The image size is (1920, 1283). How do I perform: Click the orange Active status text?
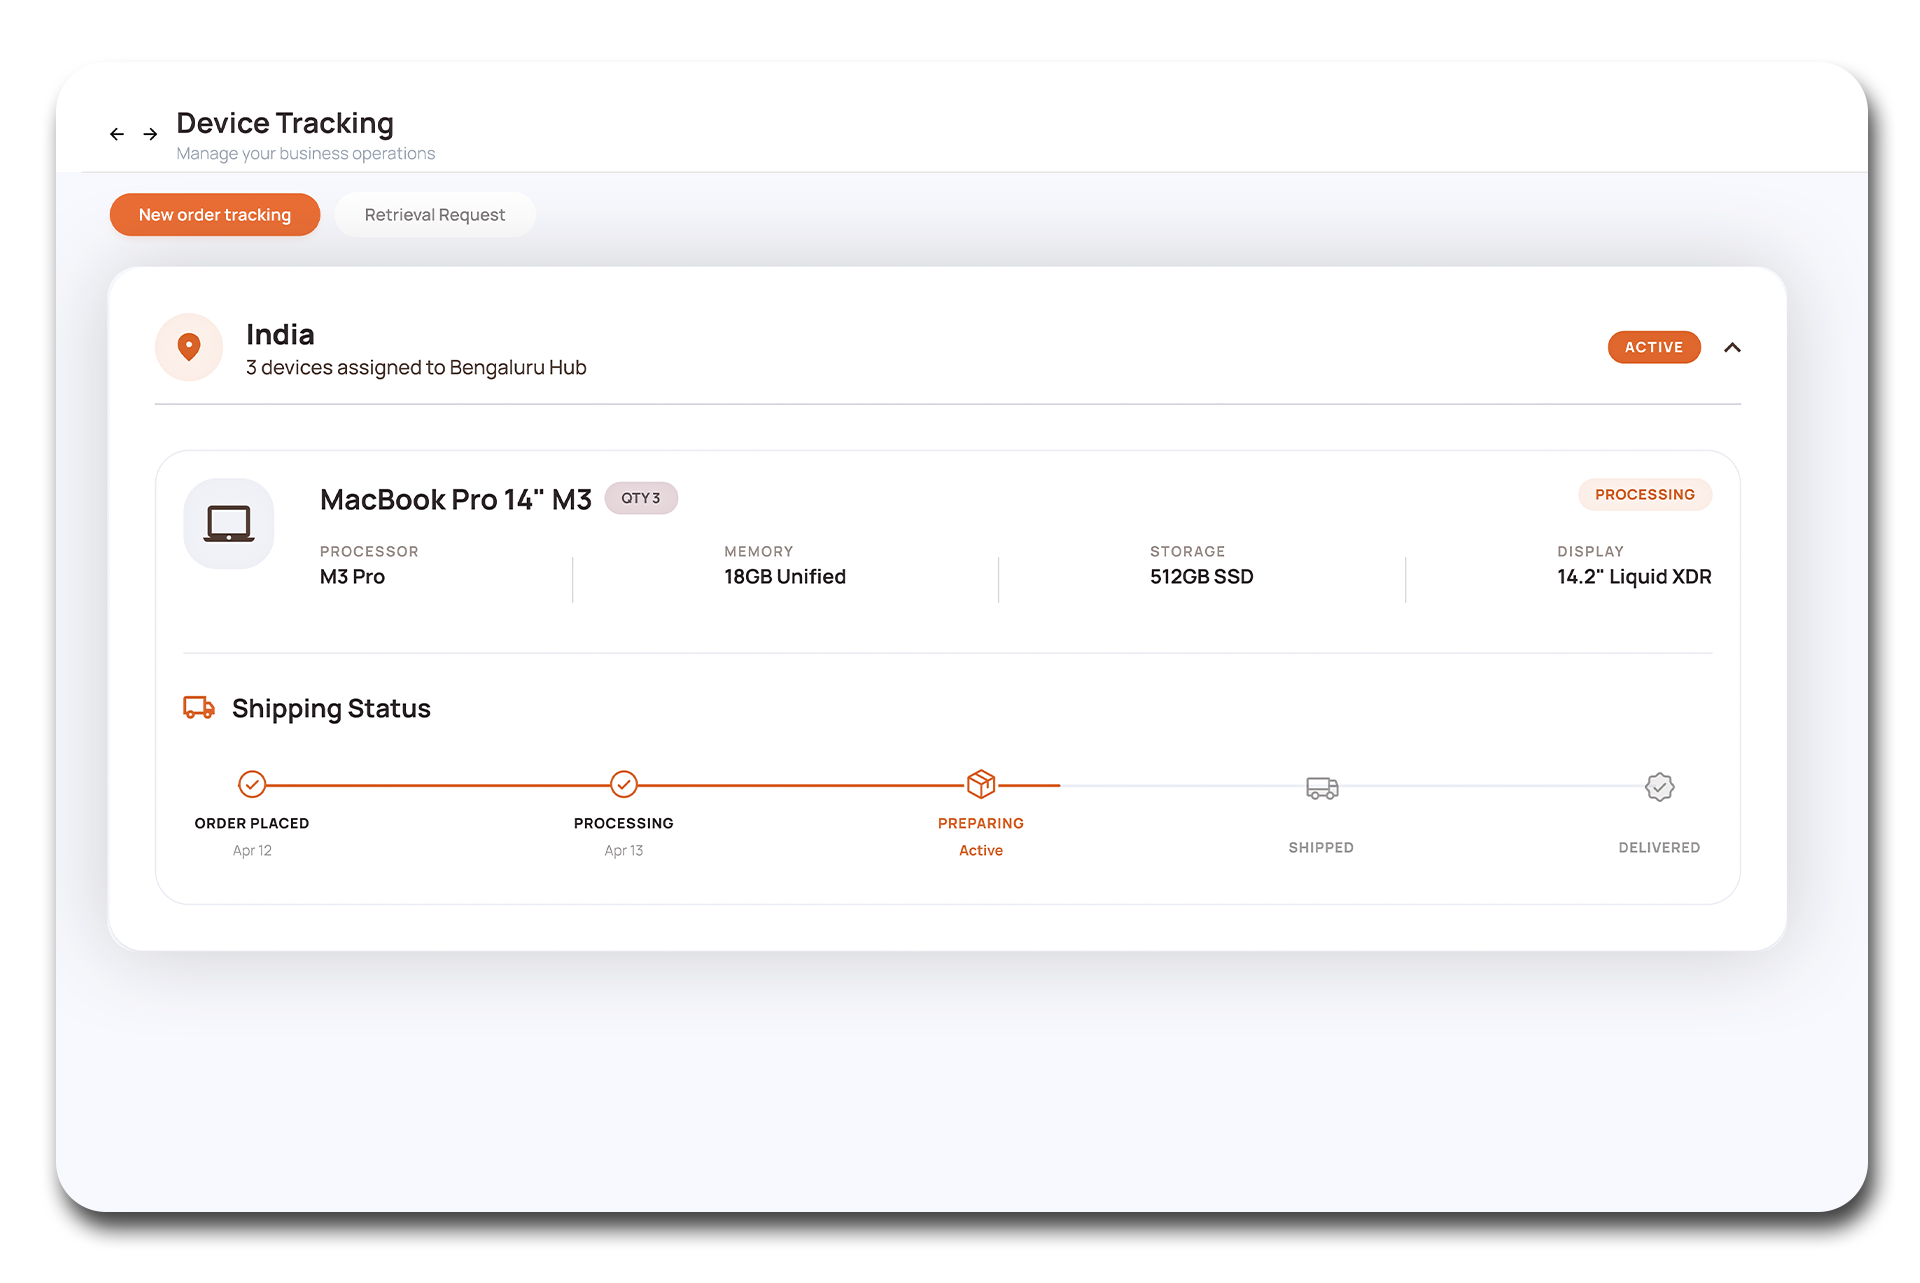(981, 851)
